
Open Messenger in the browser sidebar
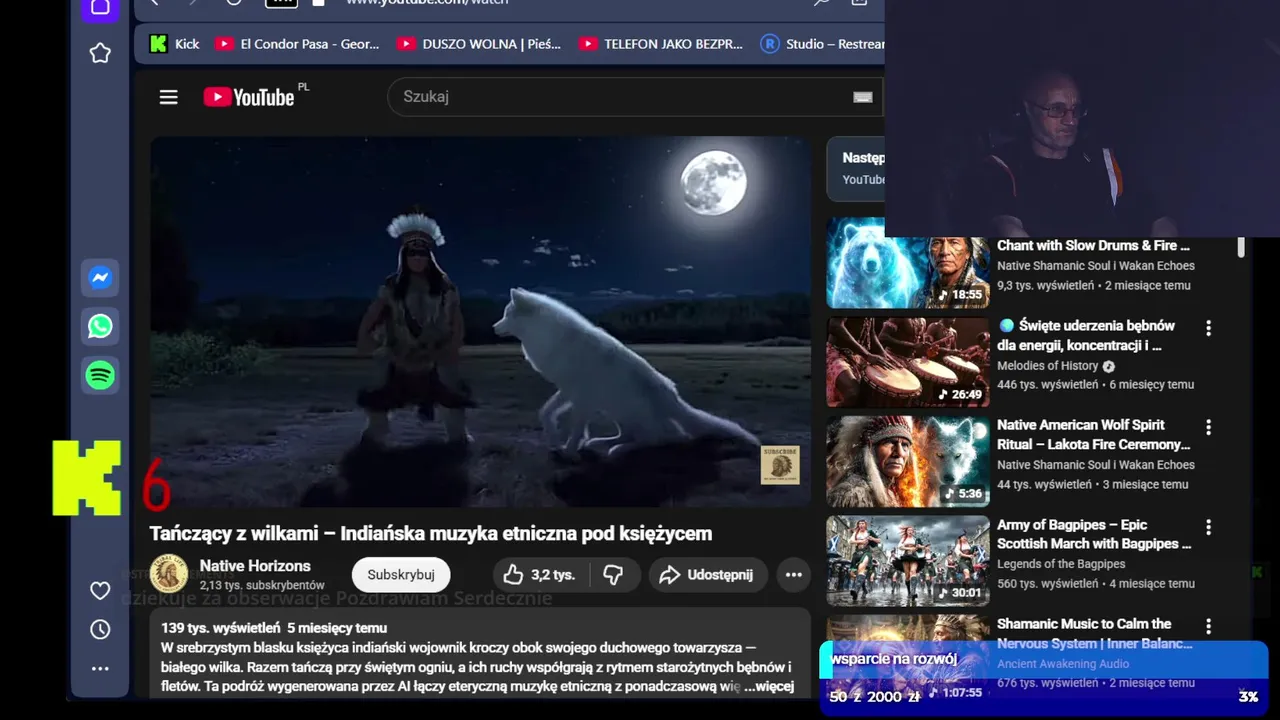[100, 278]
